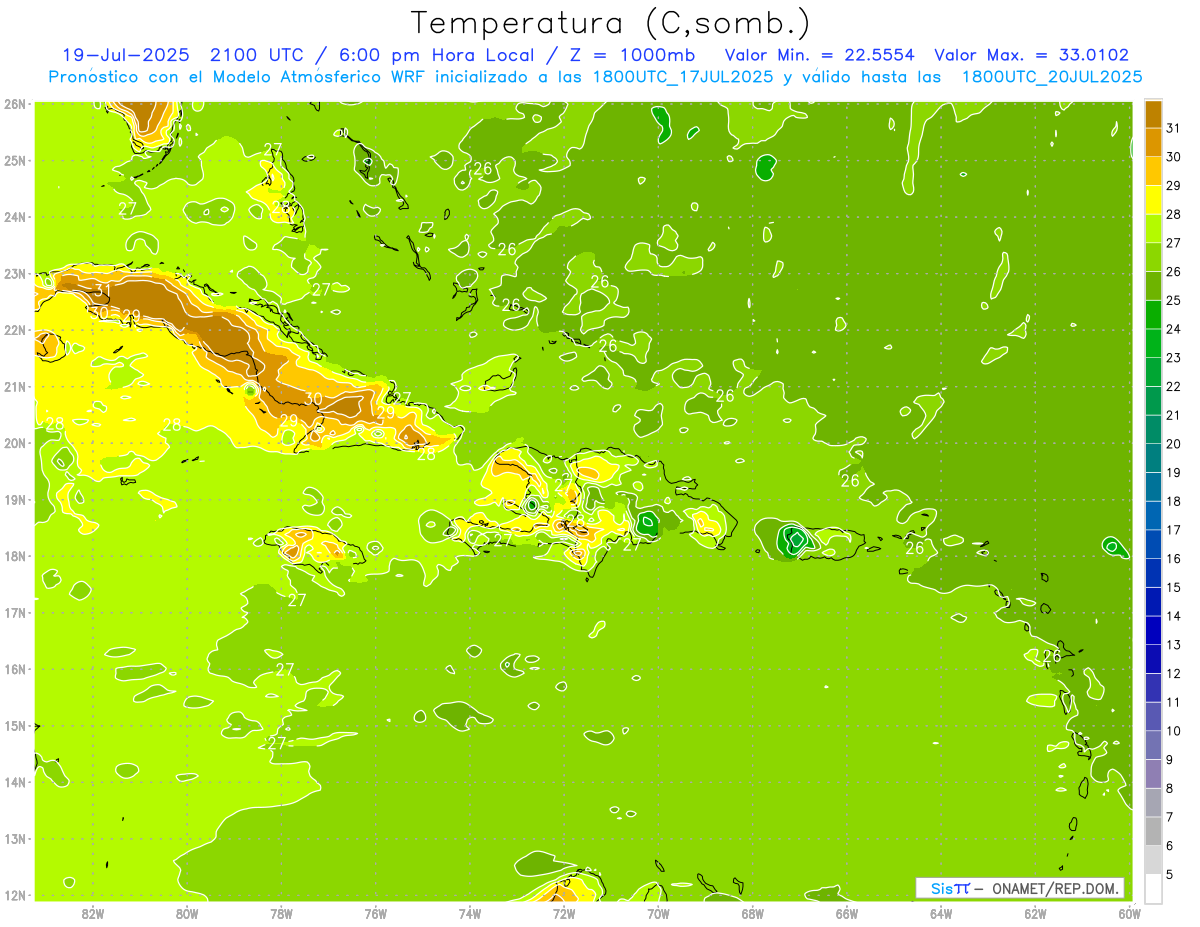Click the white legend swatch below 5
1200x927 pixels.
click(x=1153, y=888)
